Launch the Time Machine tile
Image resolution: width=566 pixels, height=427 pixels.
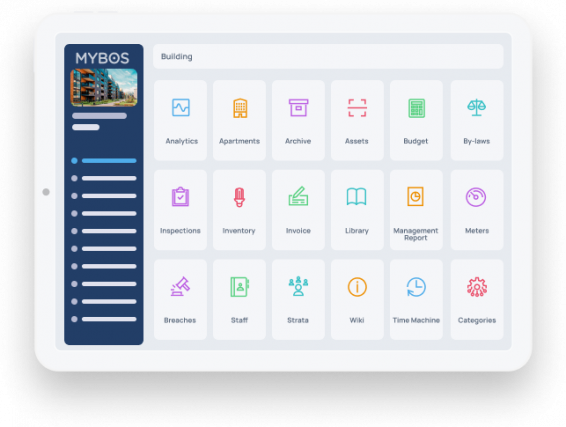tap(416, 300)
